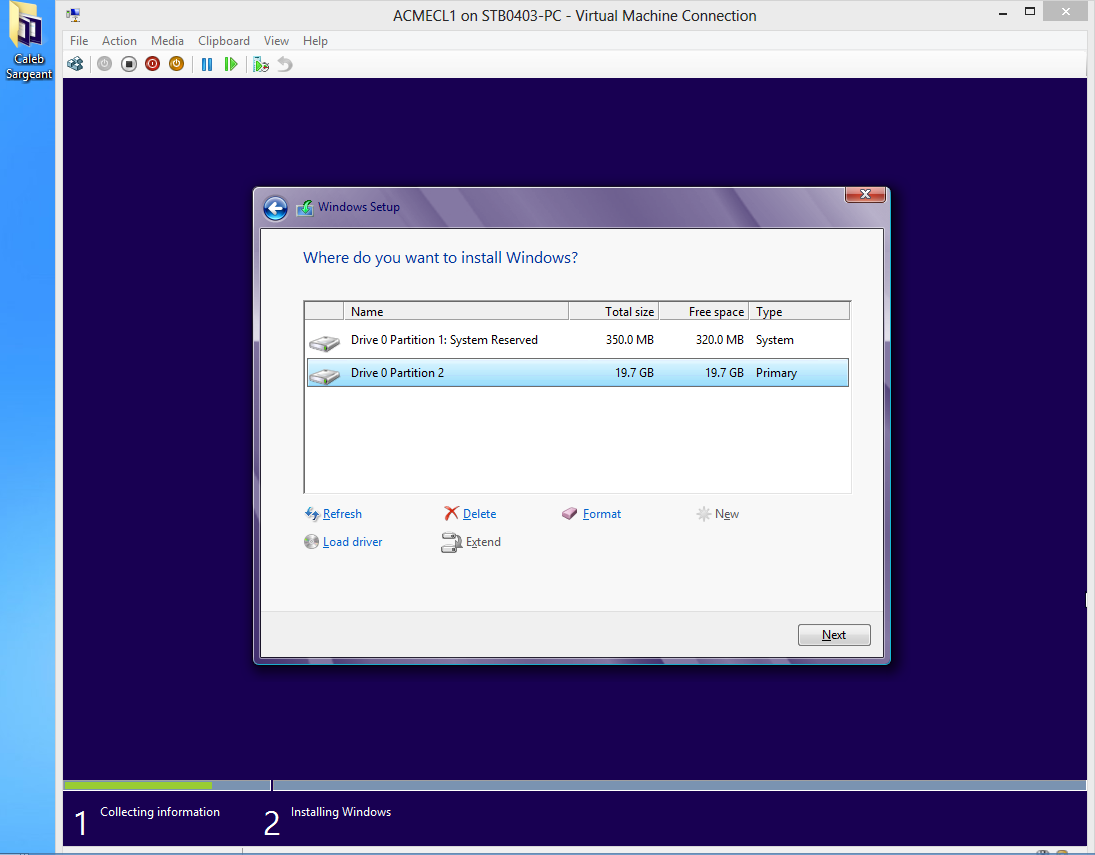Click the Checkpoint toolbar icon
The height and width of the screenshot is (855, 1095).
[x=261, y=64]
